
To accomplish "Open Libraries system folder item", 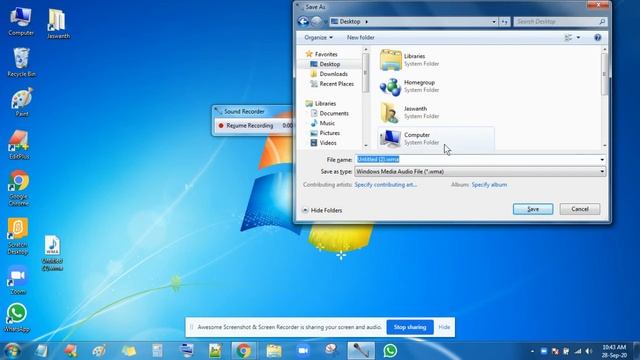I will pos(436,60).
